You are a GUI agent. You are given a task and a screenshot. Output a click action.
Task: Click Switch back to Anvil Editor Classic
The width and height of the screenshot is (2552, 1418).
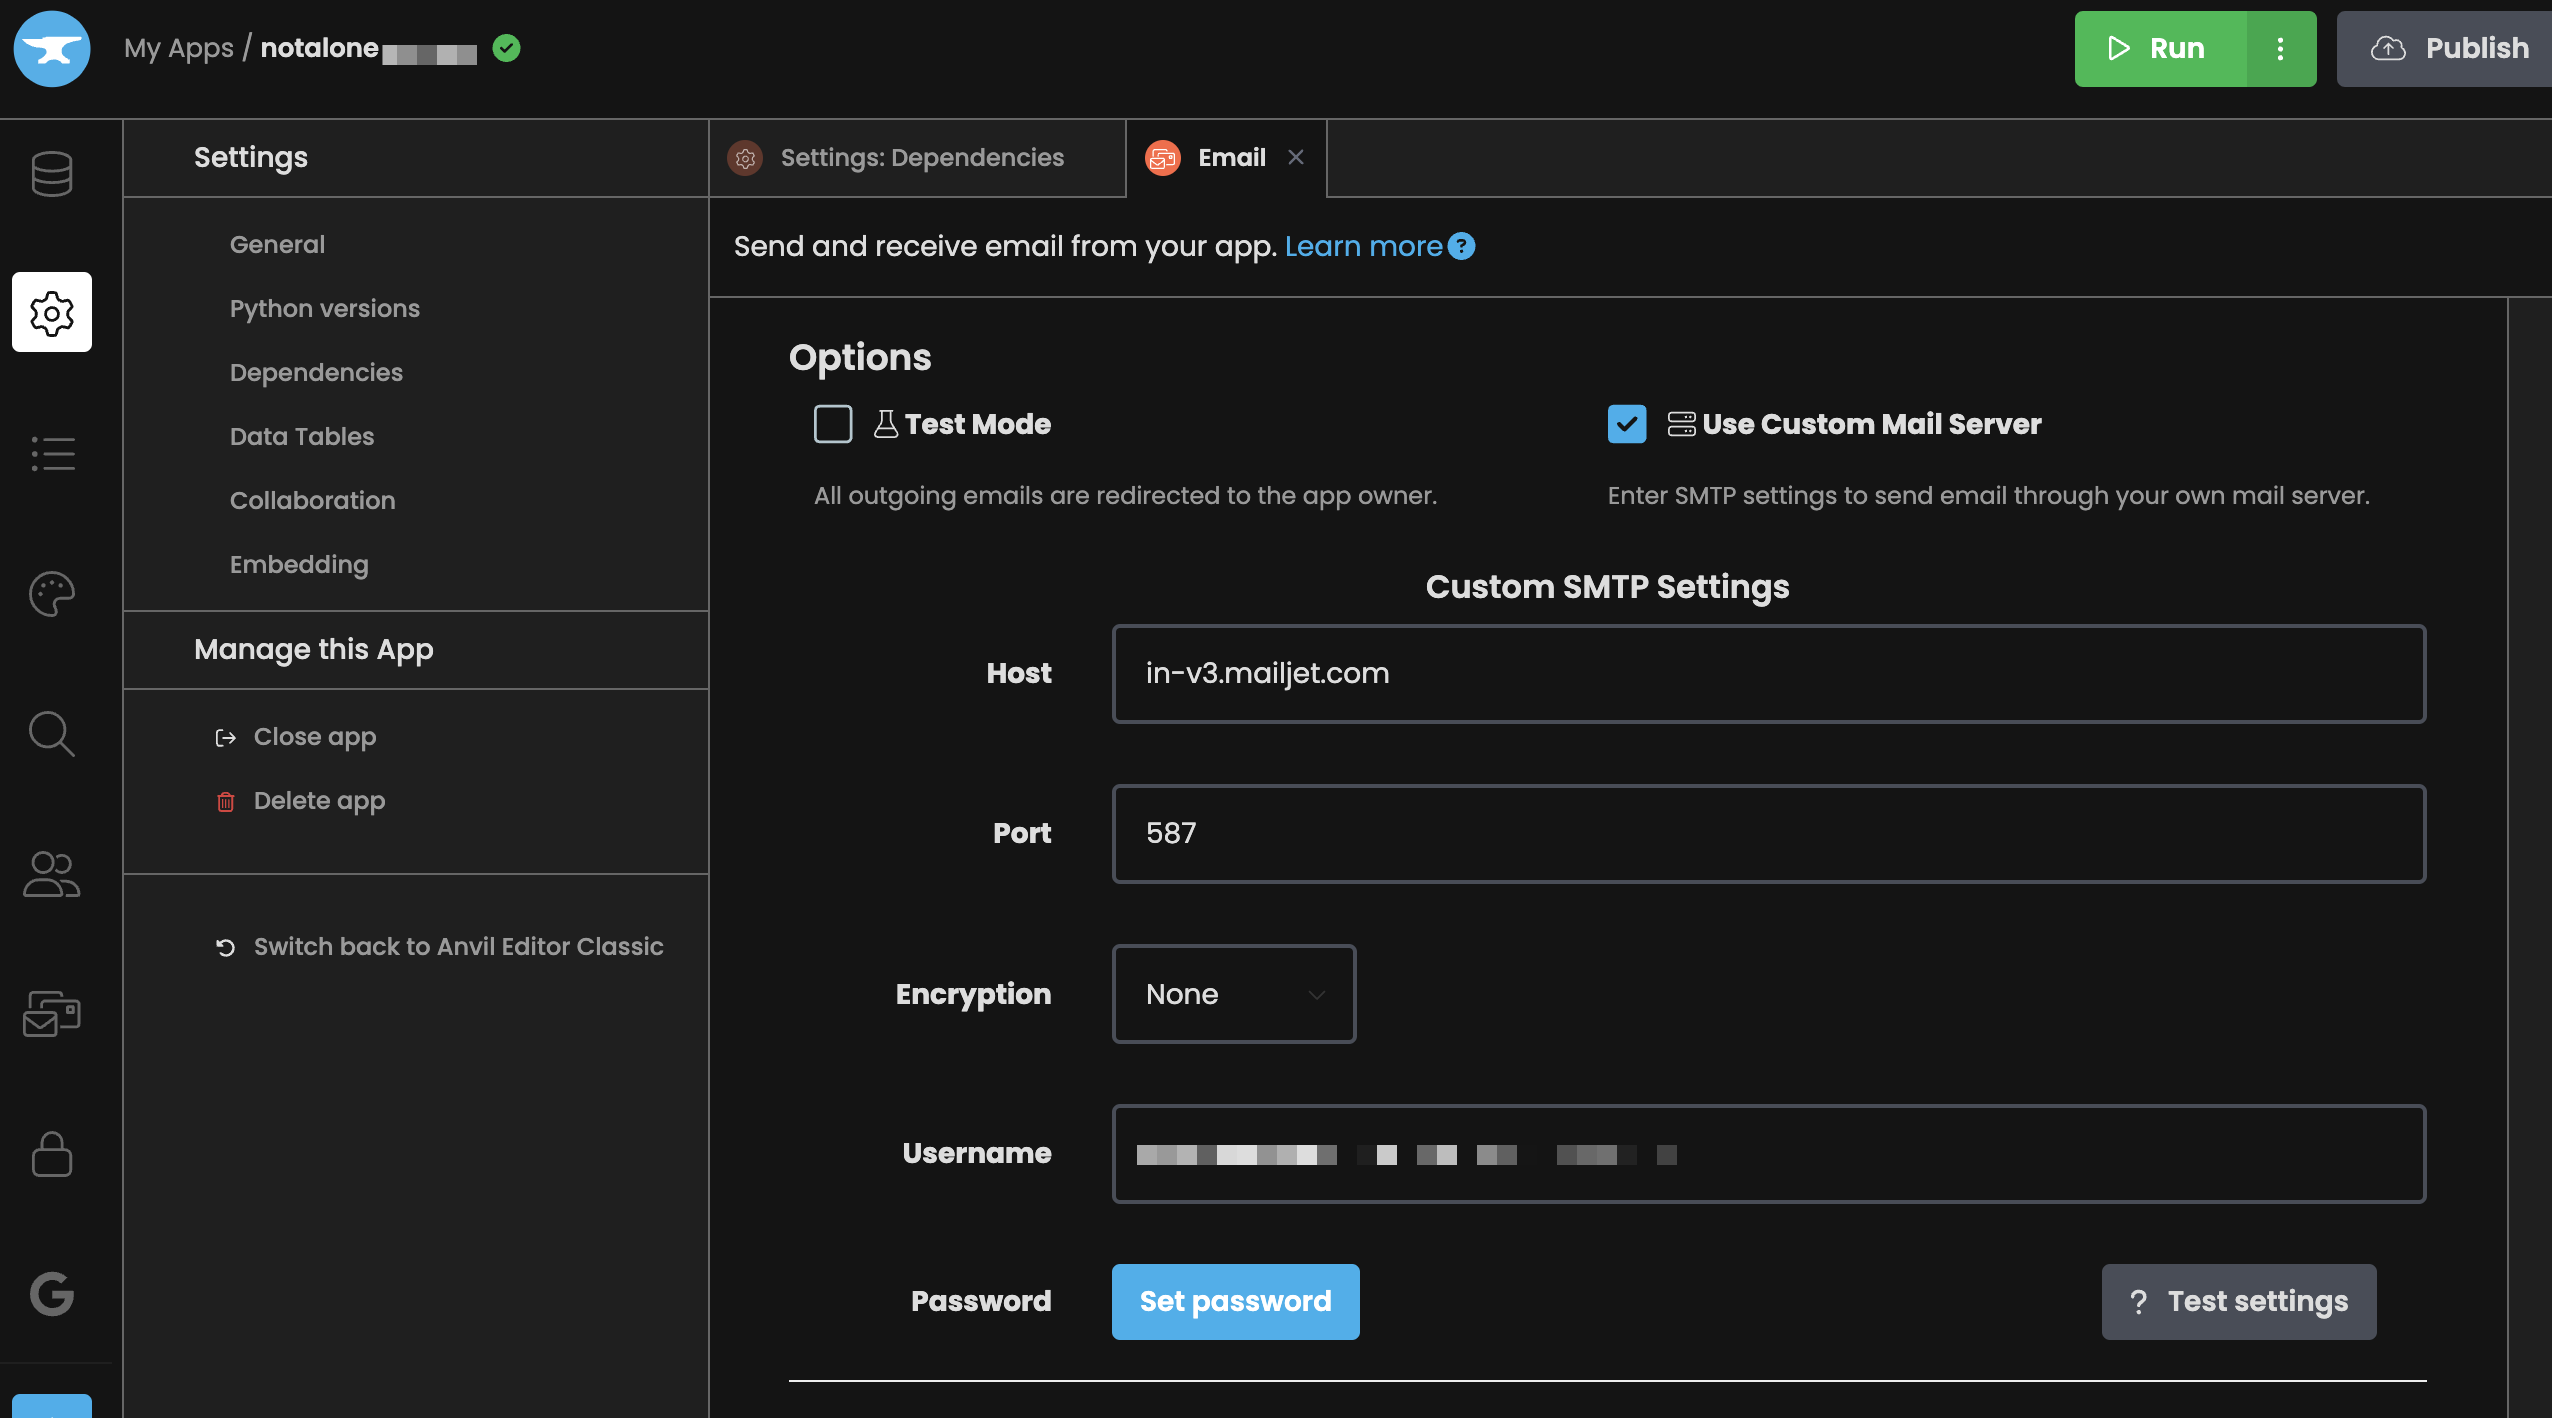click(459, 947)
